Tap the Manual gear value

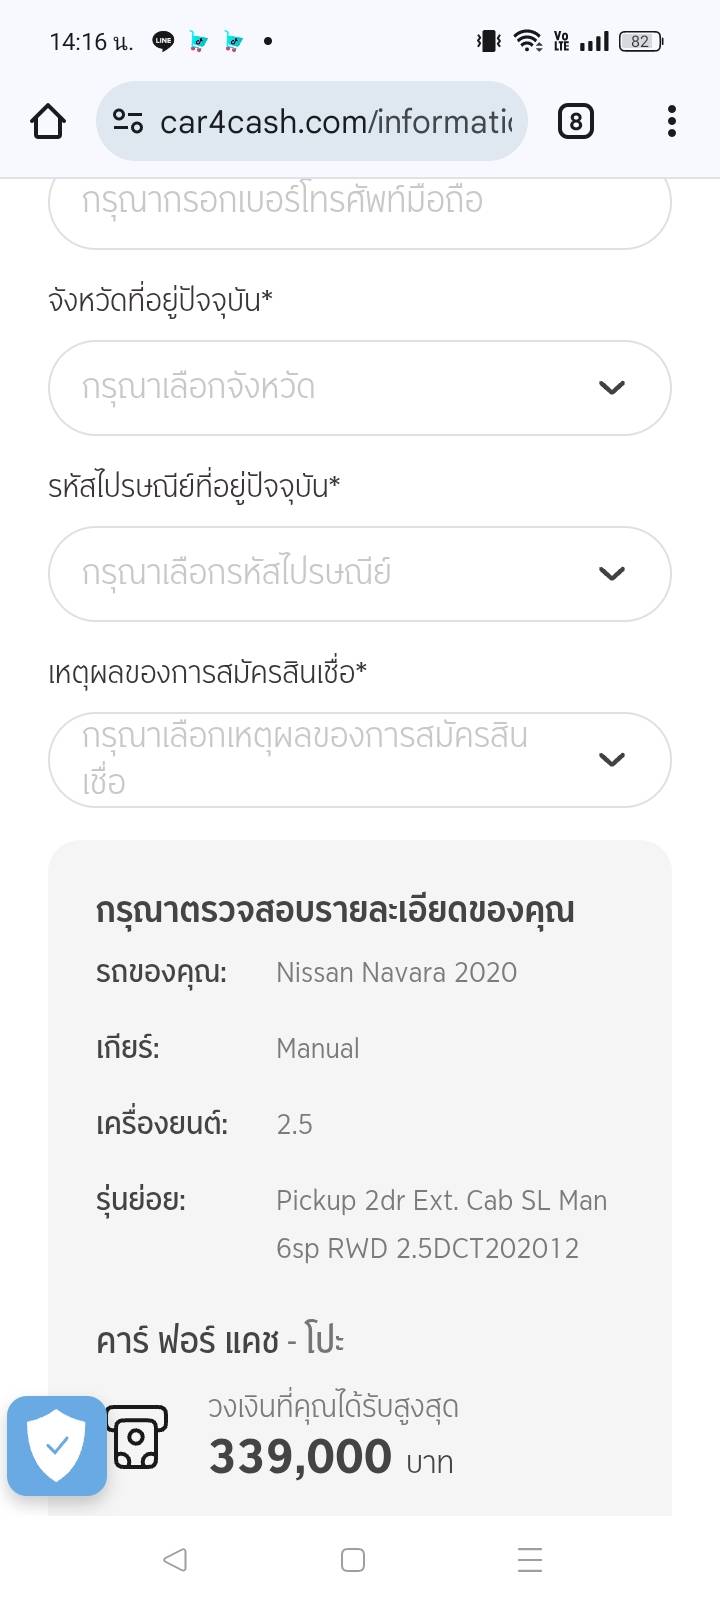(x=317, y=1049)
